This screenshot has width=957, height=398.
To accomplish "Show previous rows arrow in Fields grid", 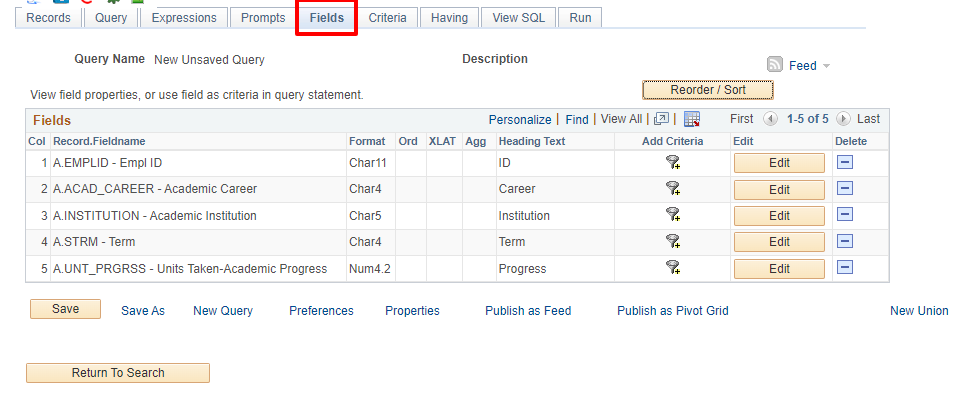I will (770, 119).
